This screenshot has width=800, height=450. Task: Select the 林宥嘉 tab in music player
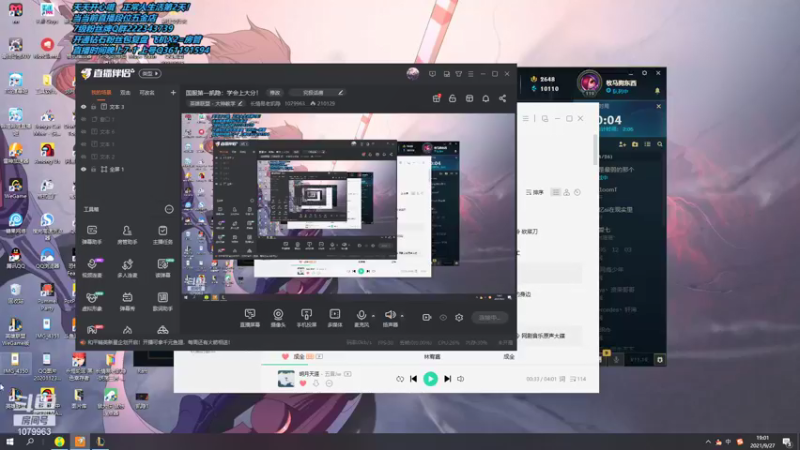click(x=432, y=357)
